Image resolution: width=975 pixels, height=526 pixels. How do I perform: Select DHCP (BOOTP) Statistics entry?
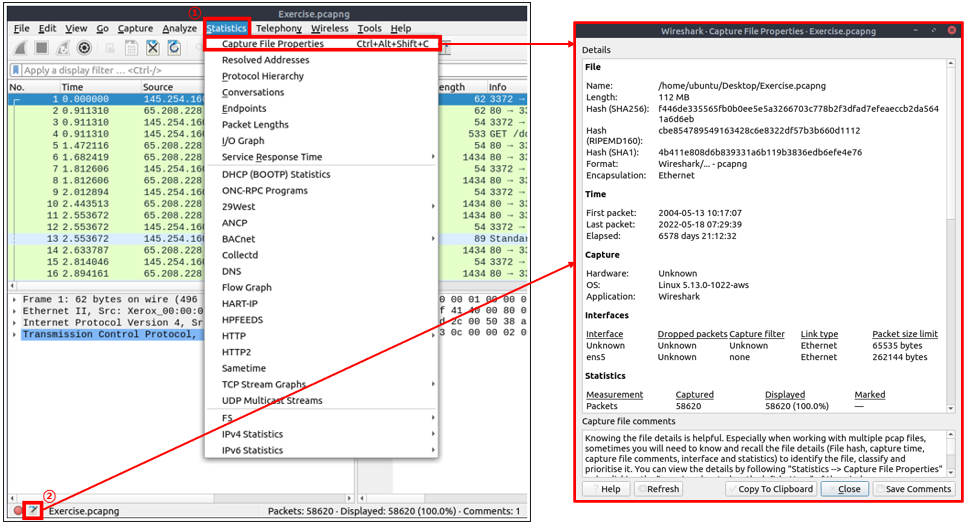point(321,175)
